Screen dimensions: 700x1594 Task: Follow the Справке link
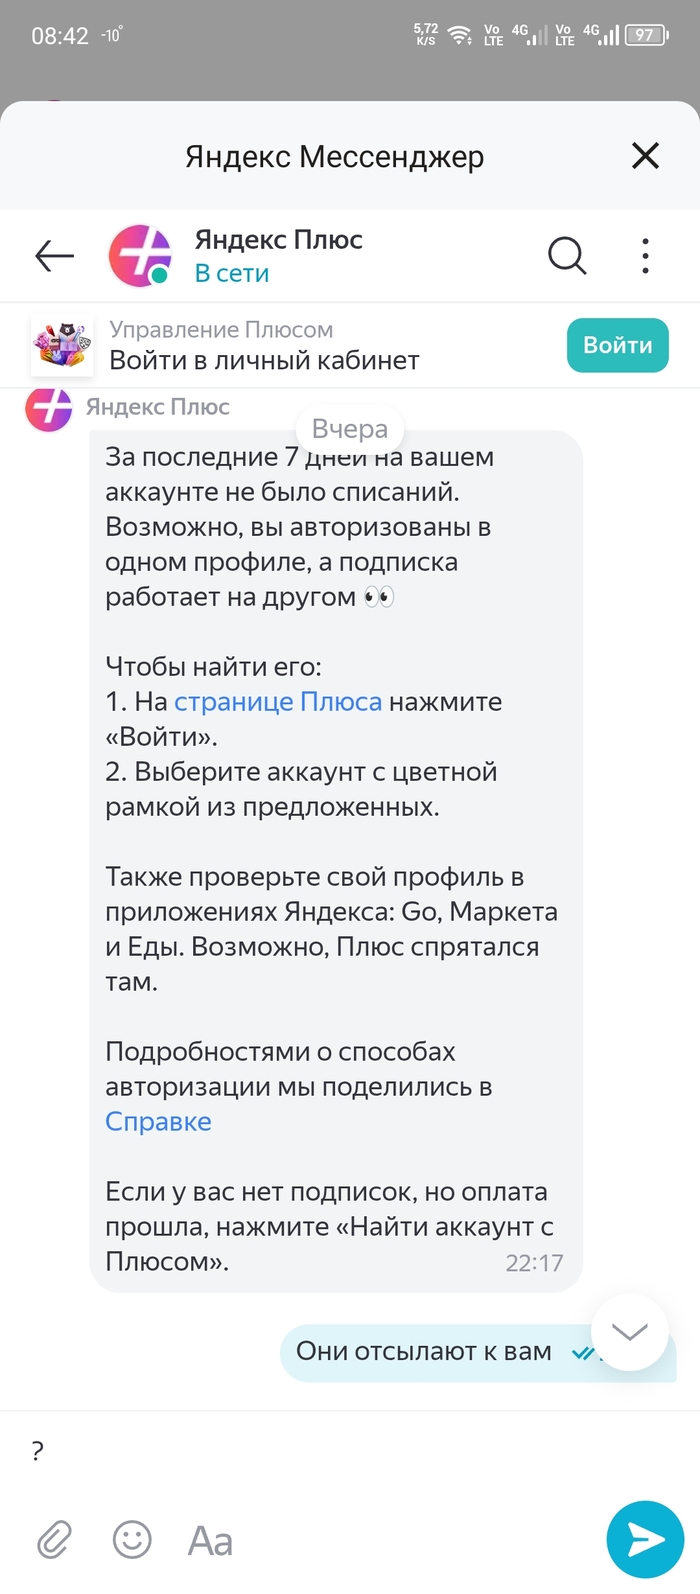click(158, 1122)
